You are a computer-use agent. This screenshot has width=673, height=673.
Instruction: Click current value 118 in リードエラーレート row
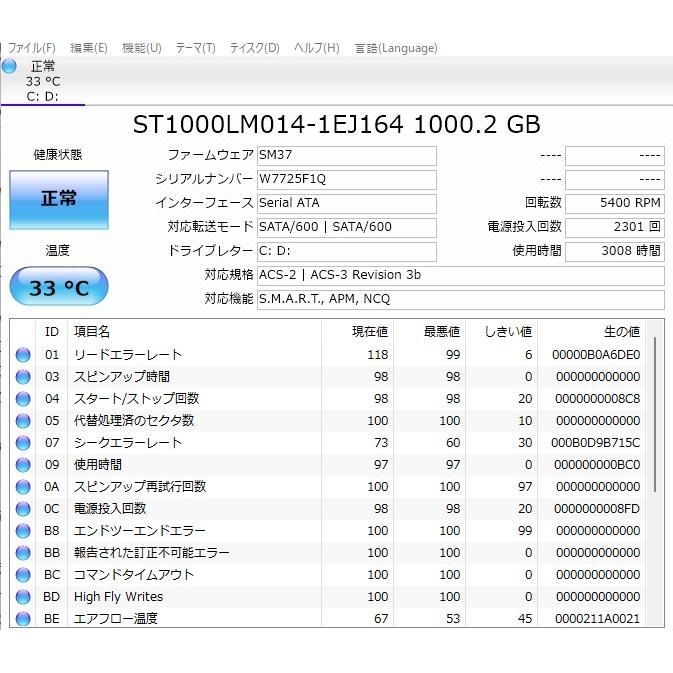378,355
